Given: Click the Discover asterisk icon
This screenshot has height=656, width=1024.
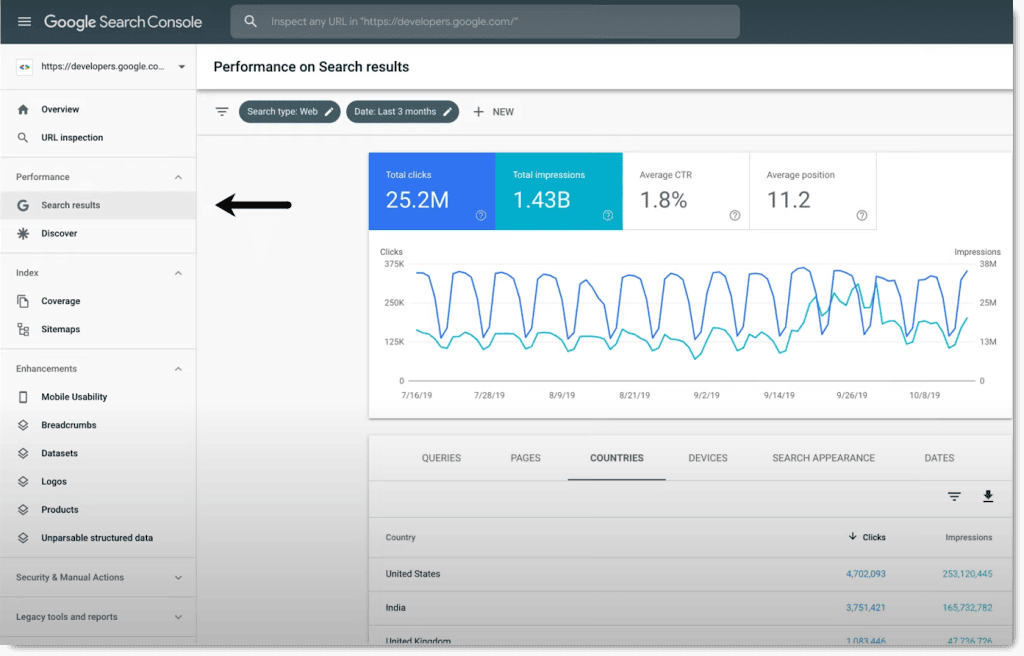Looking at the screenshot, I should (x=23, y=233).
